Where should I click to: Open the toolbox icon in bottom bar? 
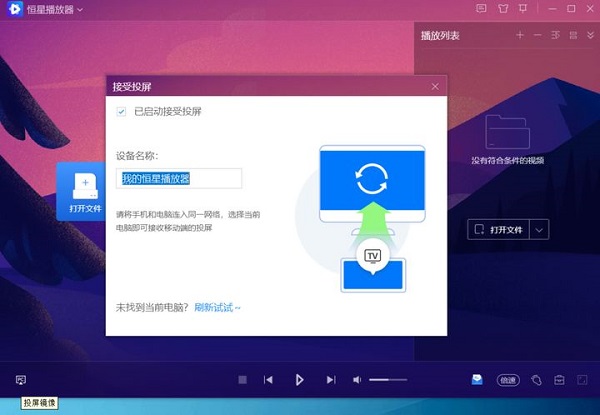coord(559,380)
